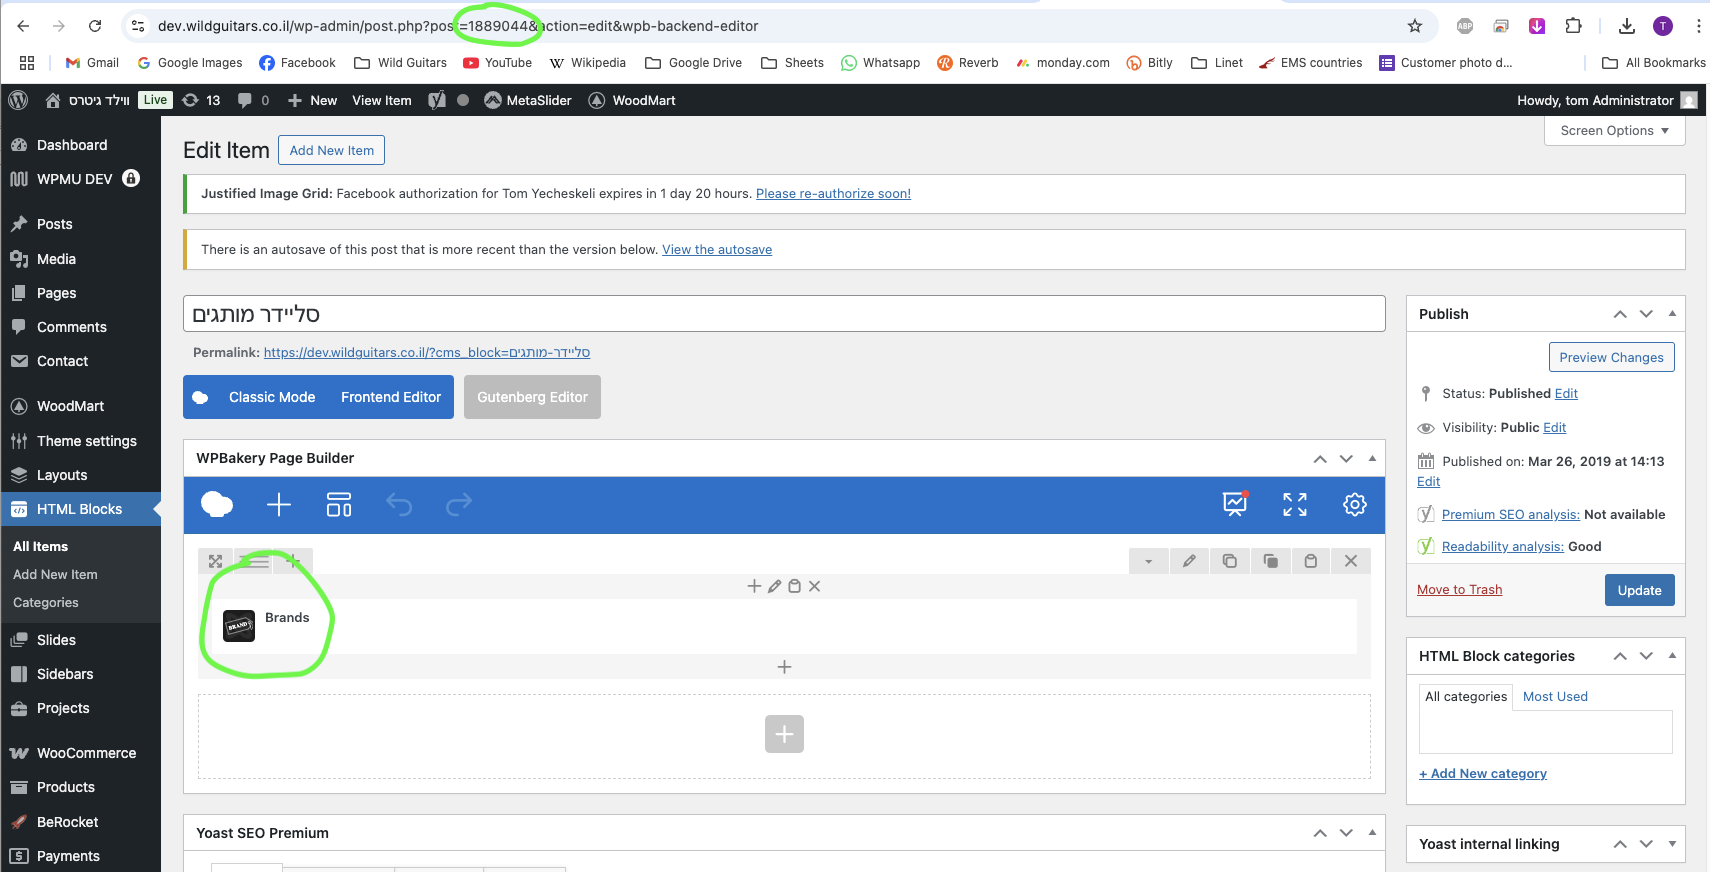The image size is (1710, 872).
Task: Click the blue Update button
Action: tap(1639, 590)
